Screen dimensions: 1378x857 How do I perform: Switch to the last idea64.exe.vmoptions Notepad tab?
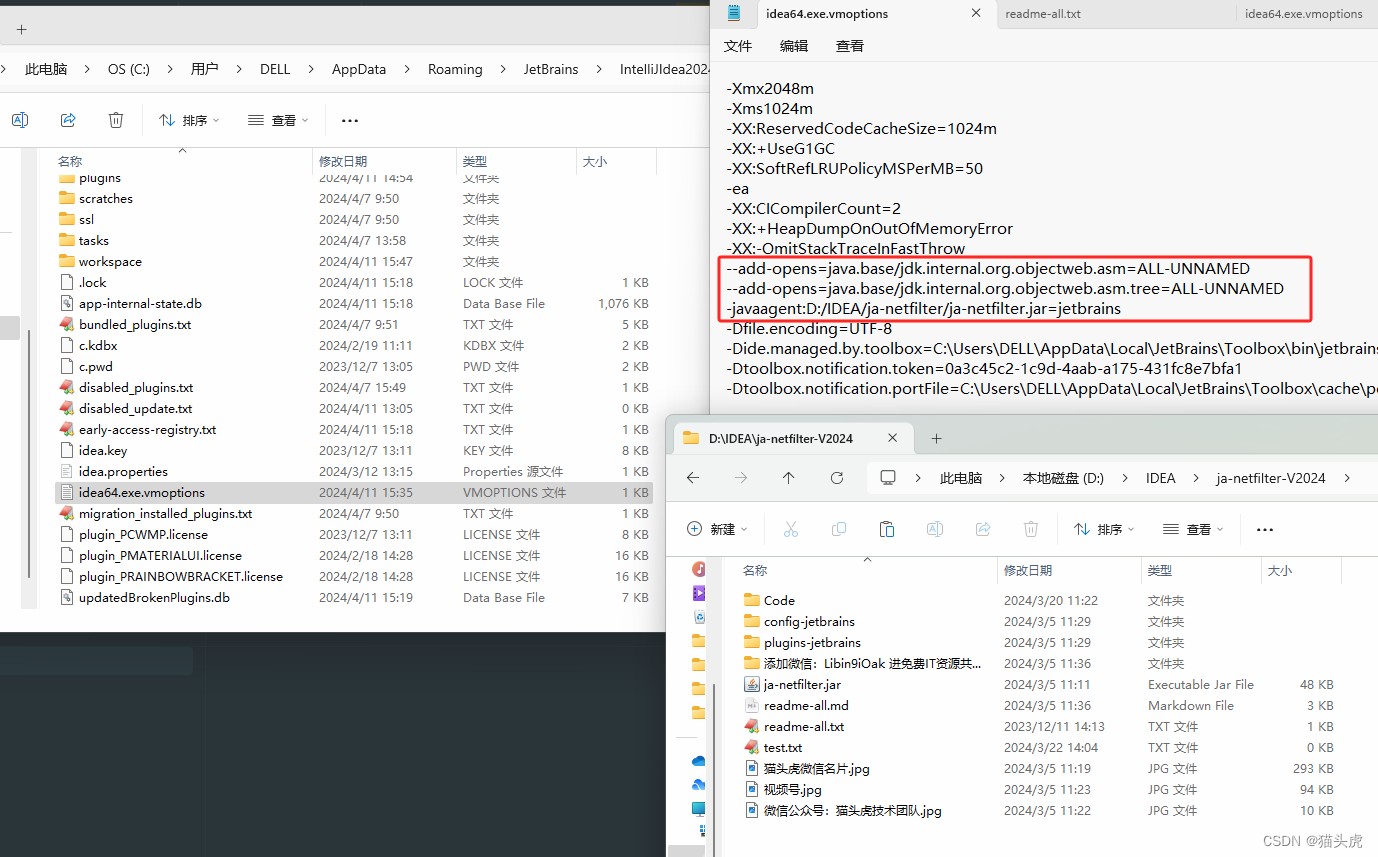1303,14
